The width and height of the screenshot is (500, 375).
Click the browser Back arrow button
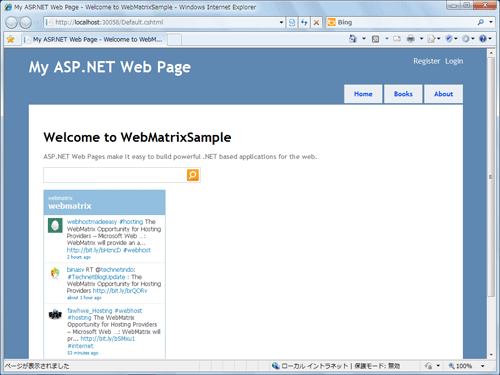point(12,23)
